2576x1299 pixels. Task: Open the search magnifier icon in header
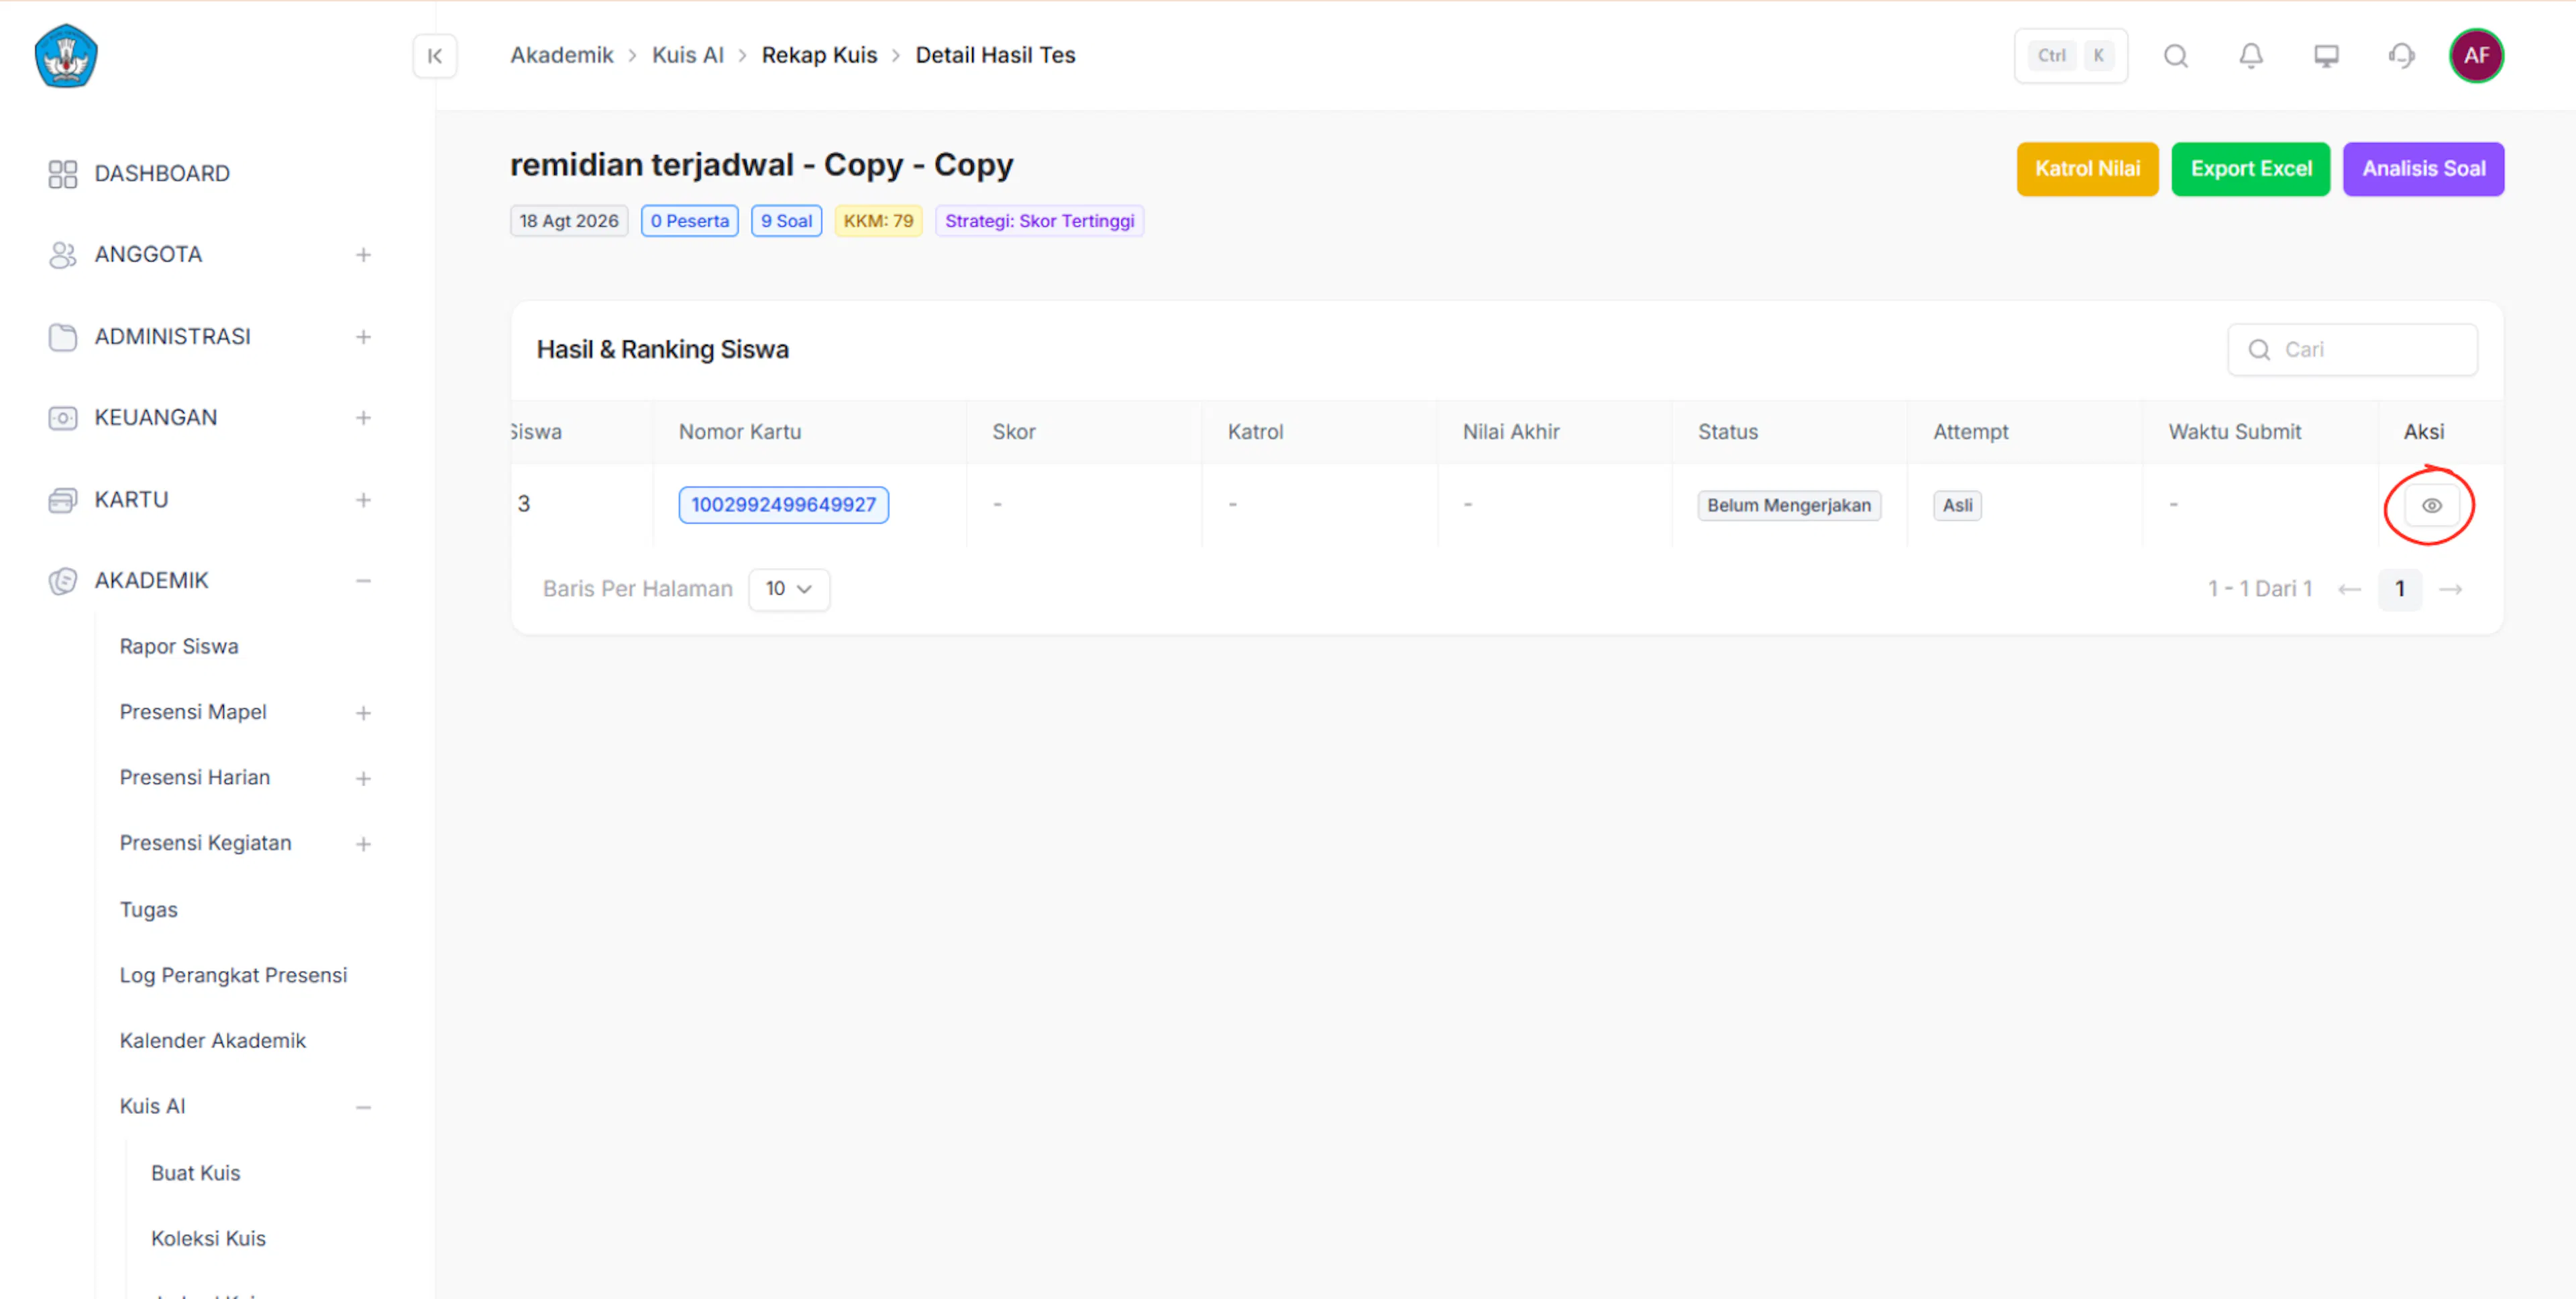pyautogui.click(x=2176, y=56)
